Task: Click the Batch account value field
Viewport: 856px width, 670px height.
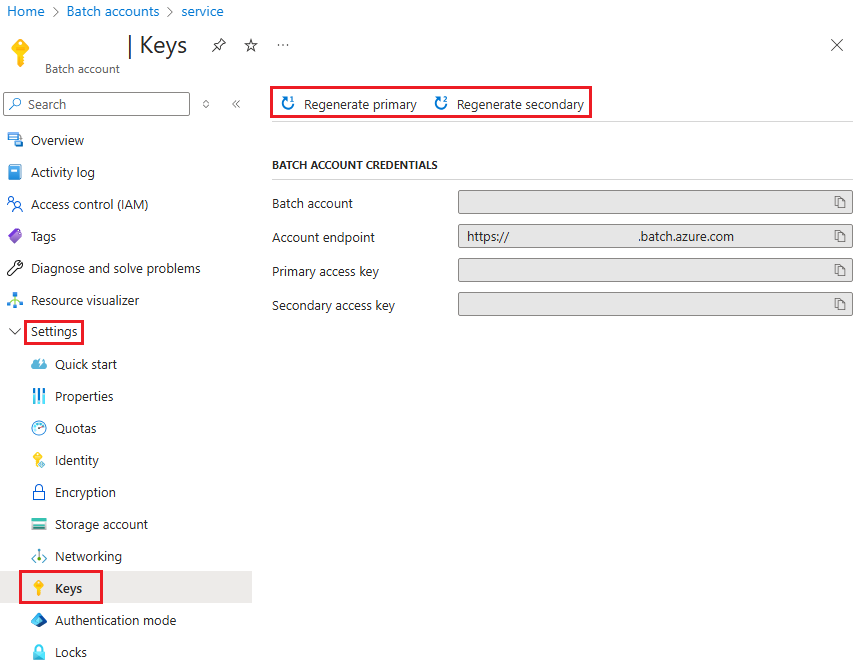Action: (x=655, y=202)
